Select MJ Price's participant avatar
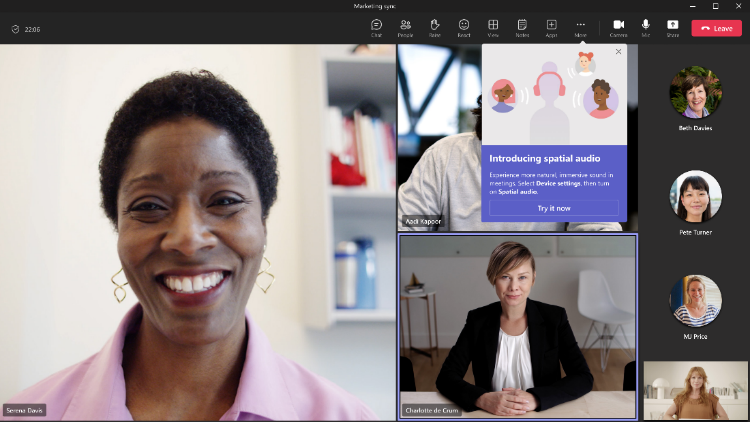The width and height of the screenshot is (750, 422). tap(695, 300)
